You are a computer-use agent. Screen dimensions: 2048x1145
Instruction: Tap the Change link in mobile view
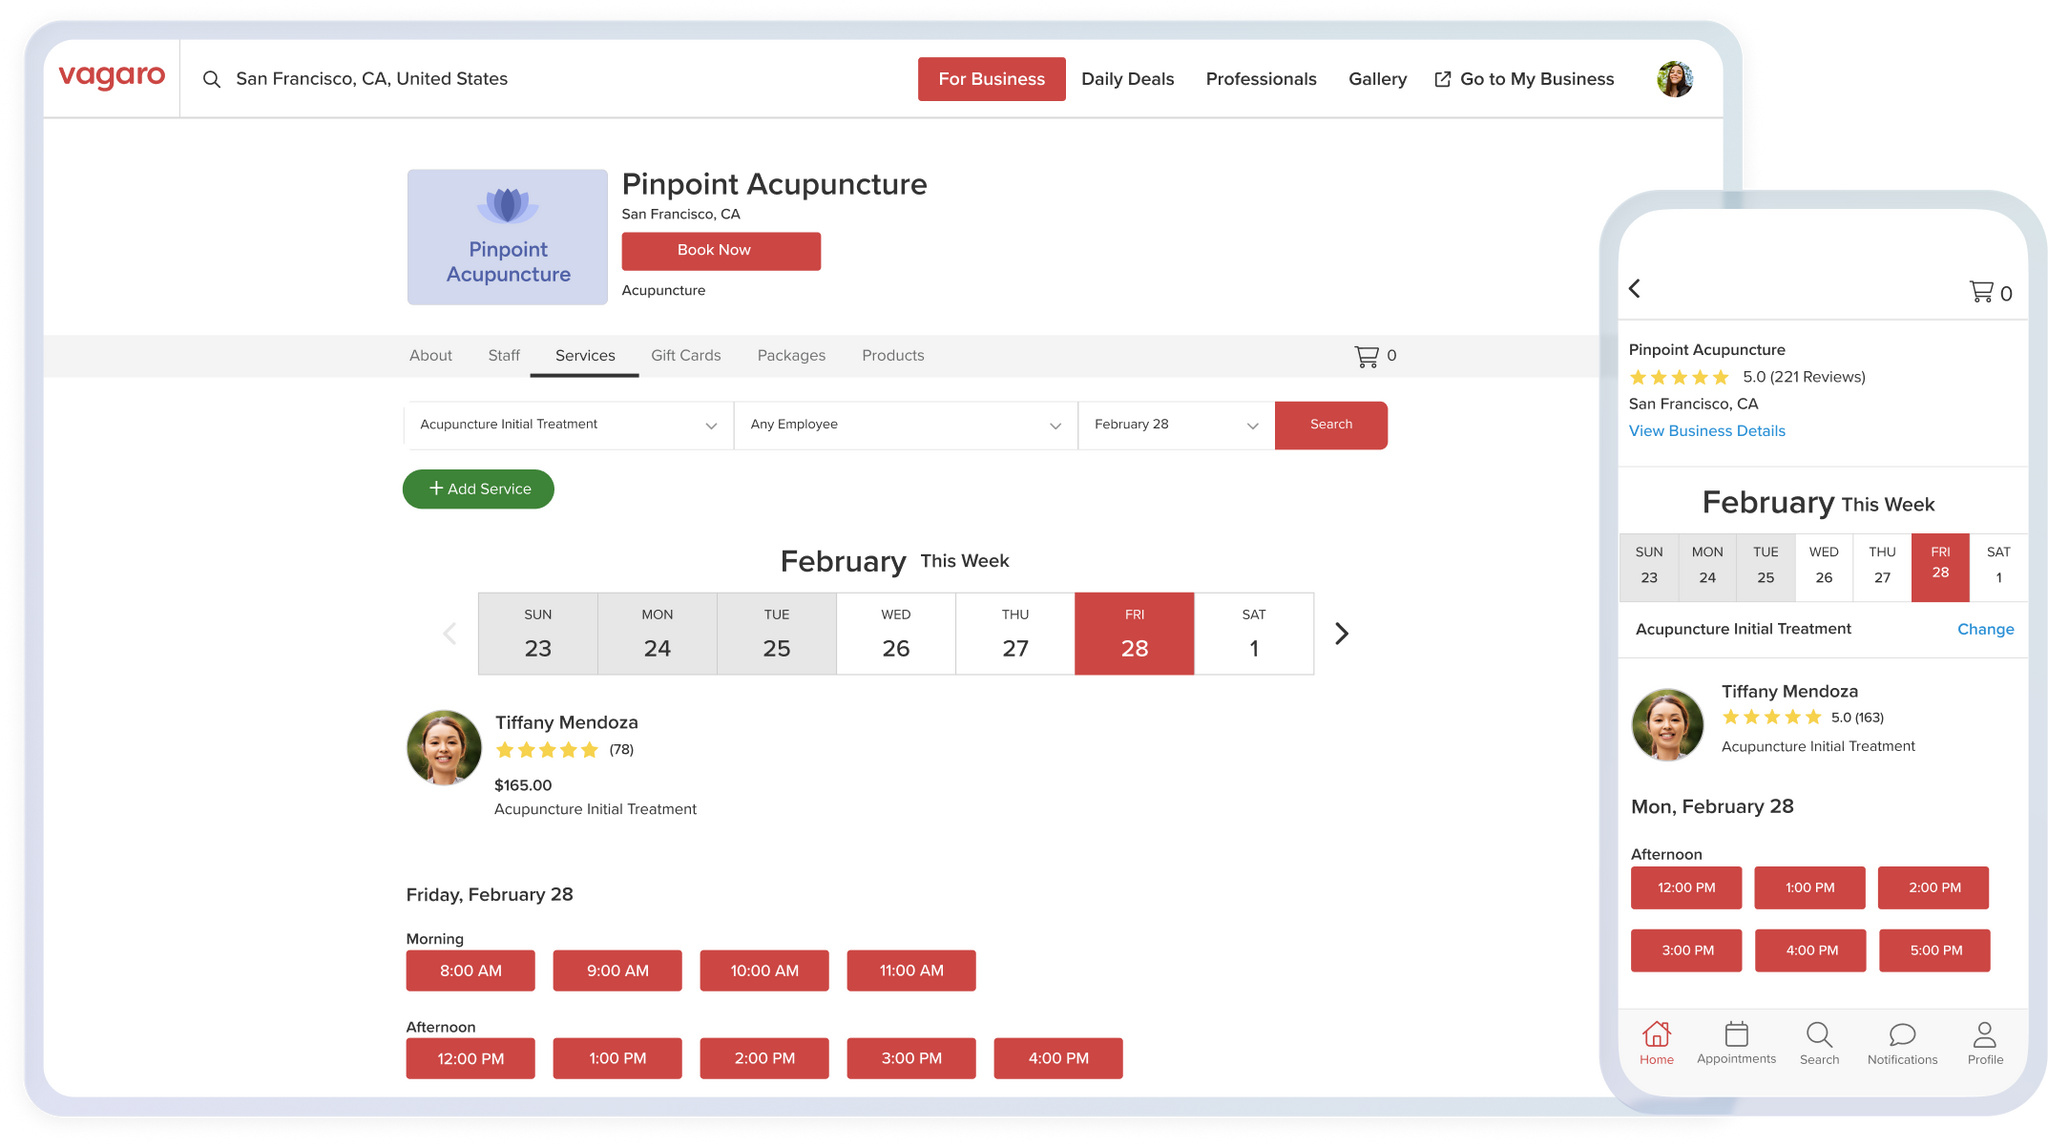pos(1986,629)
